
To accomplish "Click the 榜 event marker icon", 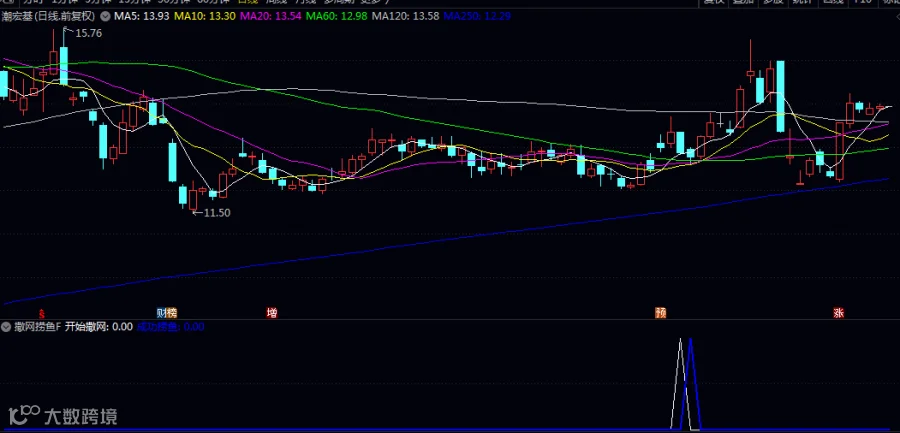I will click(172, 313).
